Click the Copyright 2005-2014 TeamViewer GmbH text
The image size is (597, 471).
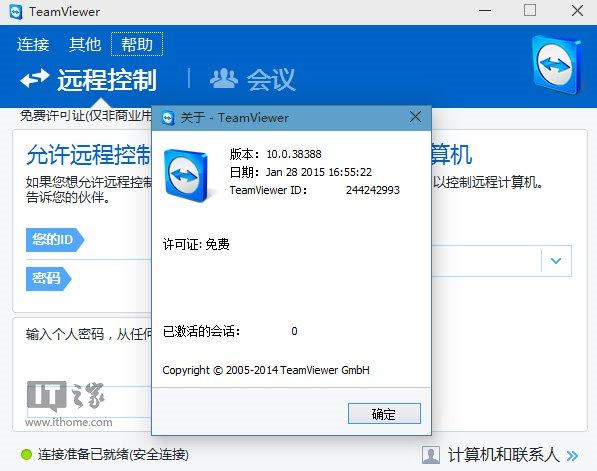coord(266,370)
